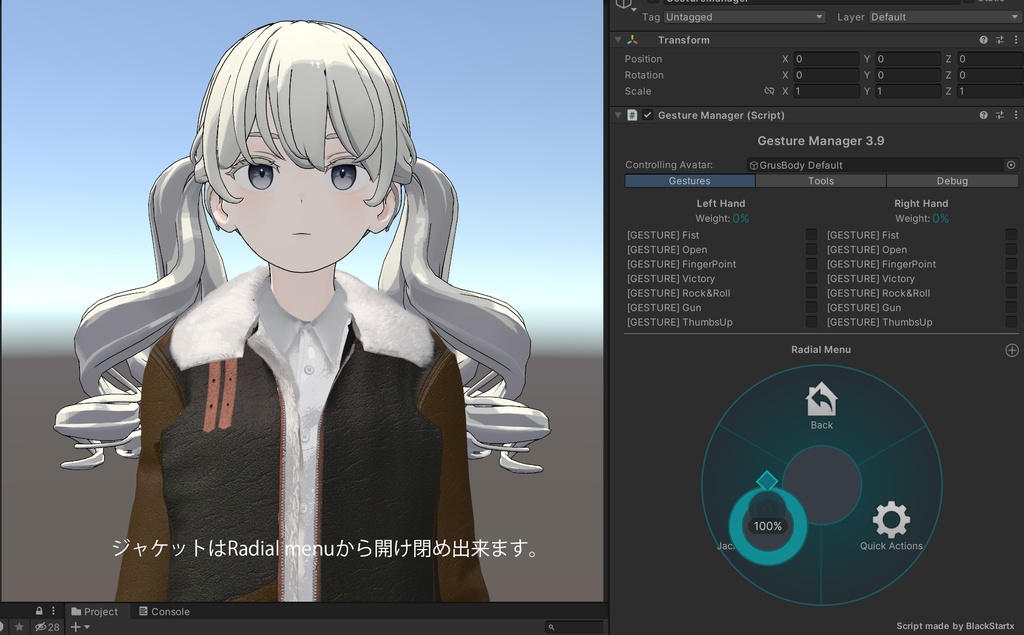
Task: Open object picker for Controlling Avatar
Action: (x=1011, y=165)
